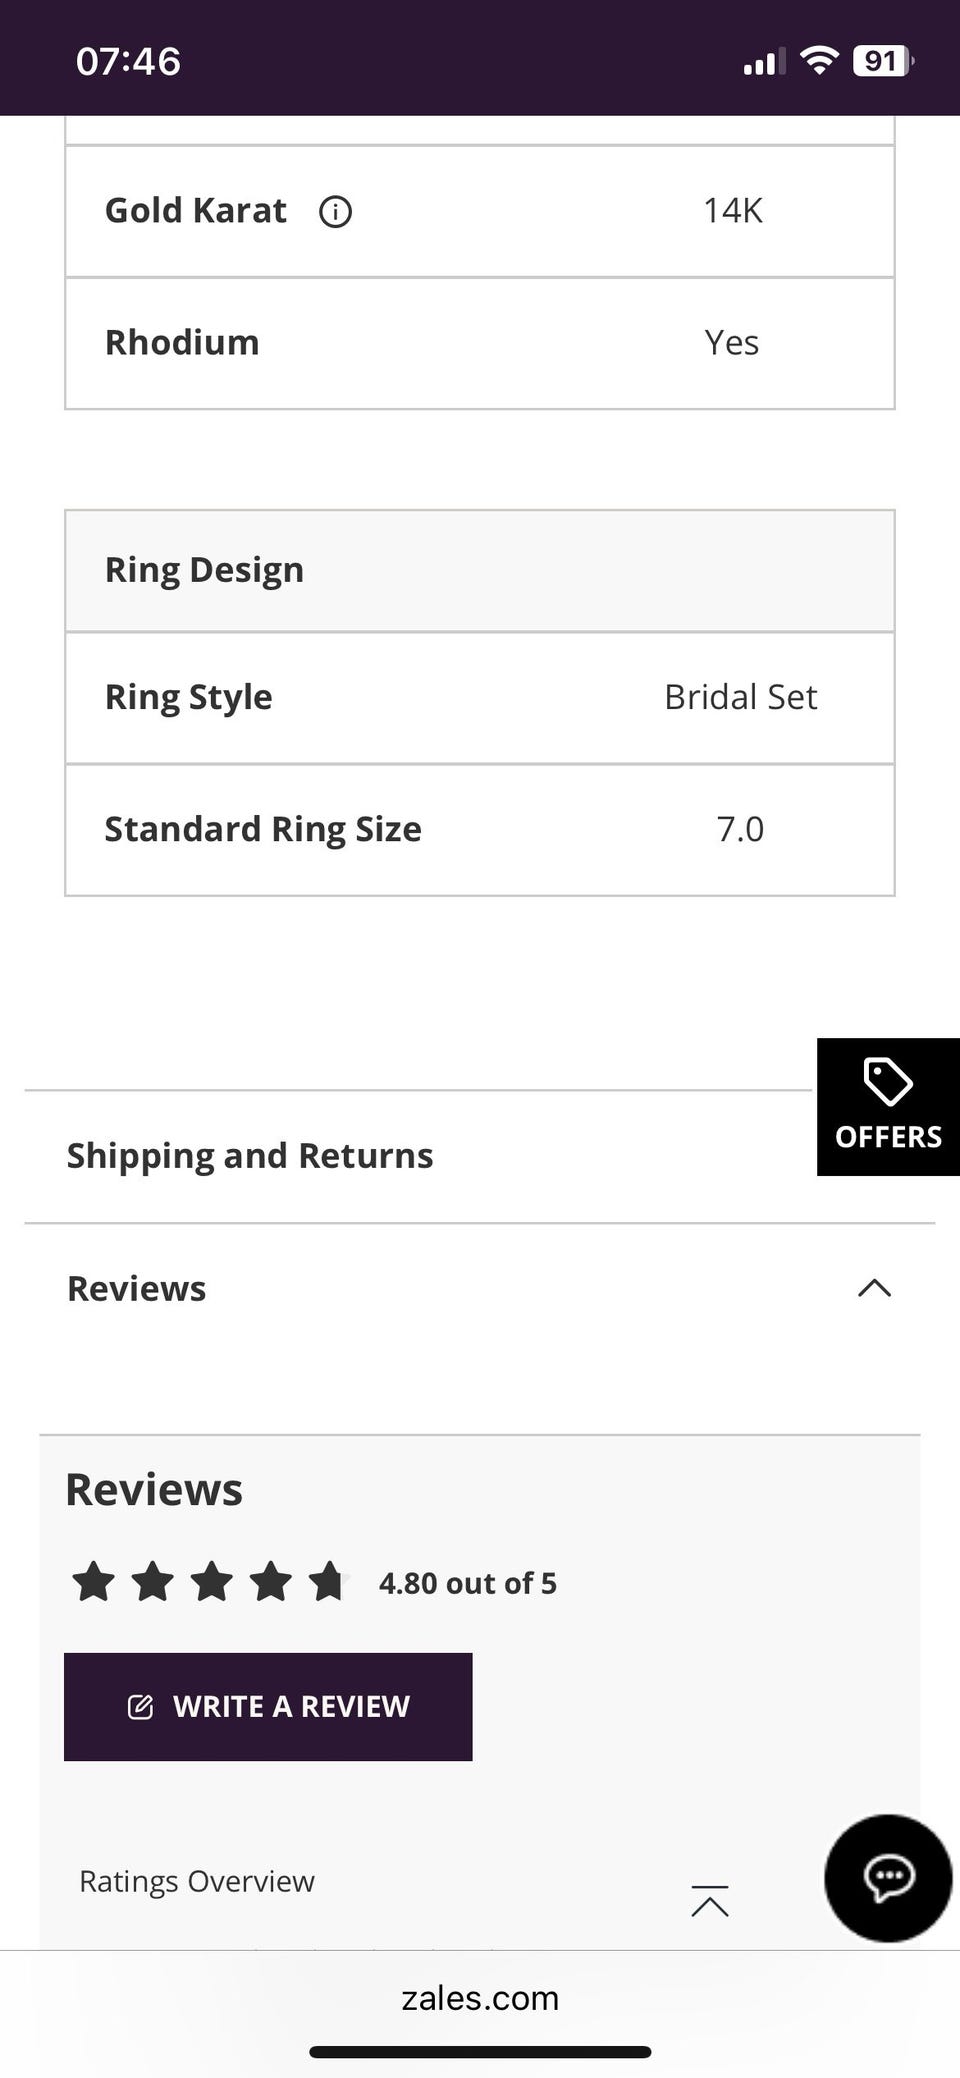Select the Ring Design table header
The image size is (960, 2078).
(x=204, y=570)
